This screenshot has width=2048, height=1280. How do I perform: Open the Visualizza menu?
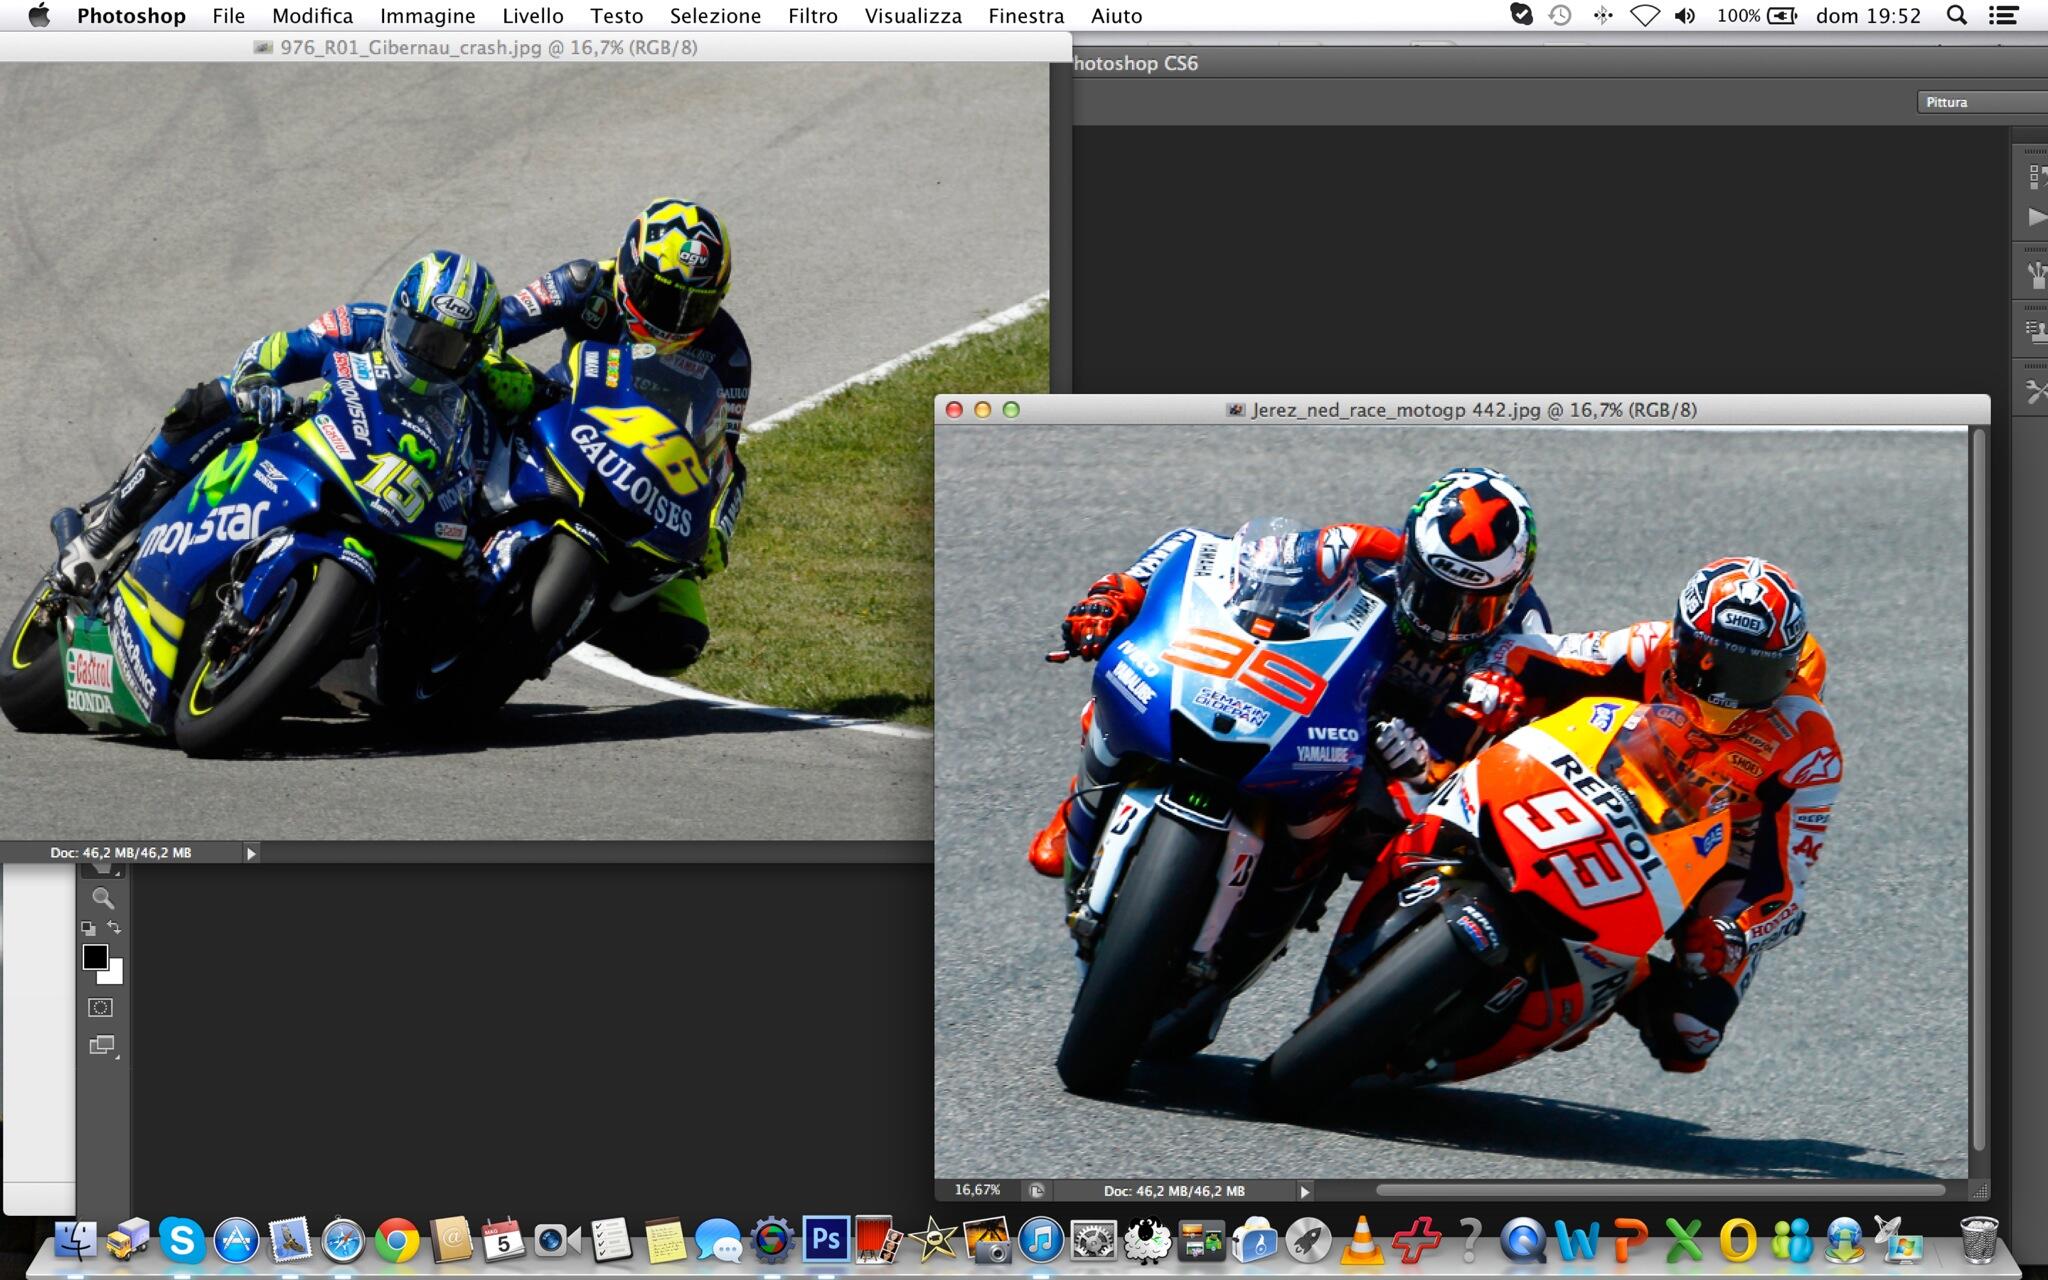[x=913, y=16]
